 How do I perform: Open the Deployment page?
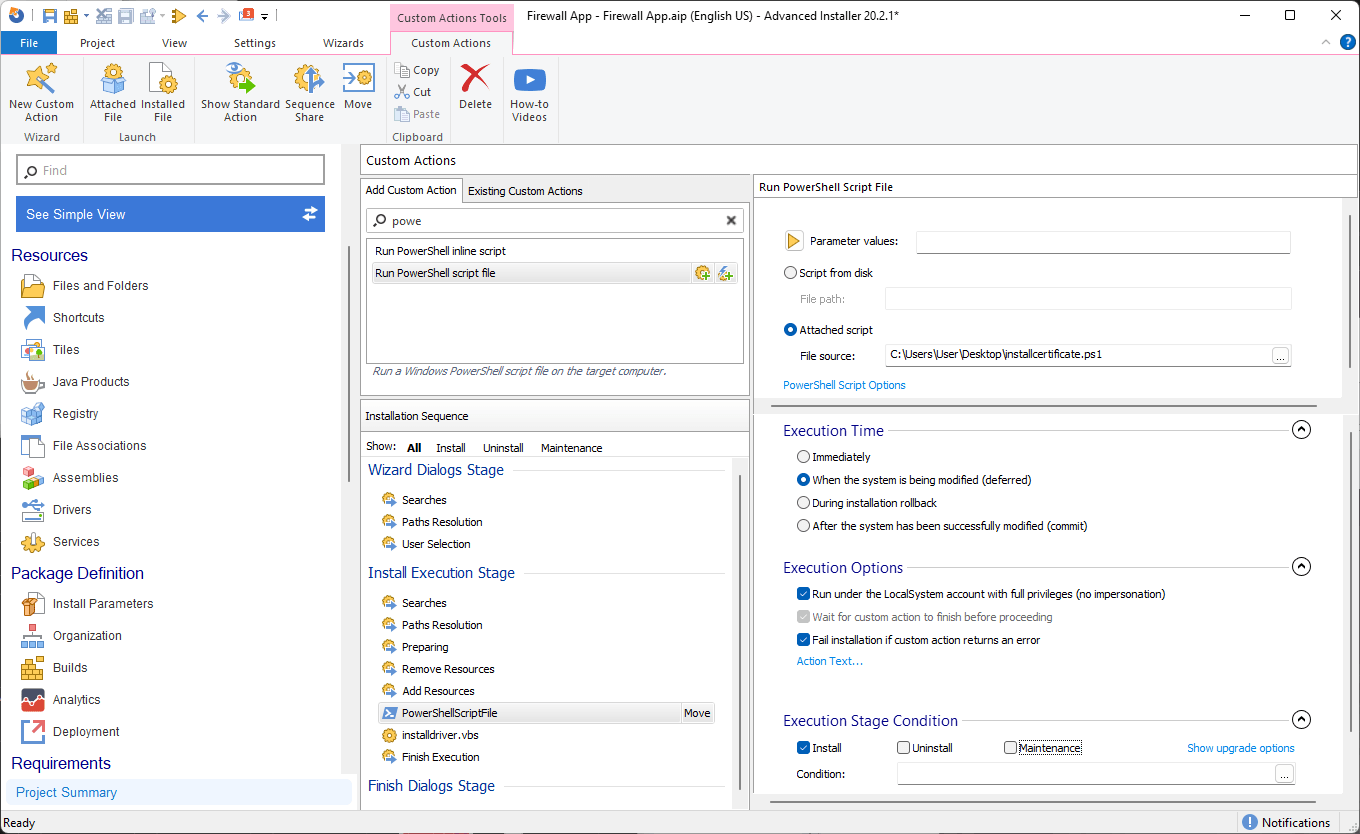point(86,732)
